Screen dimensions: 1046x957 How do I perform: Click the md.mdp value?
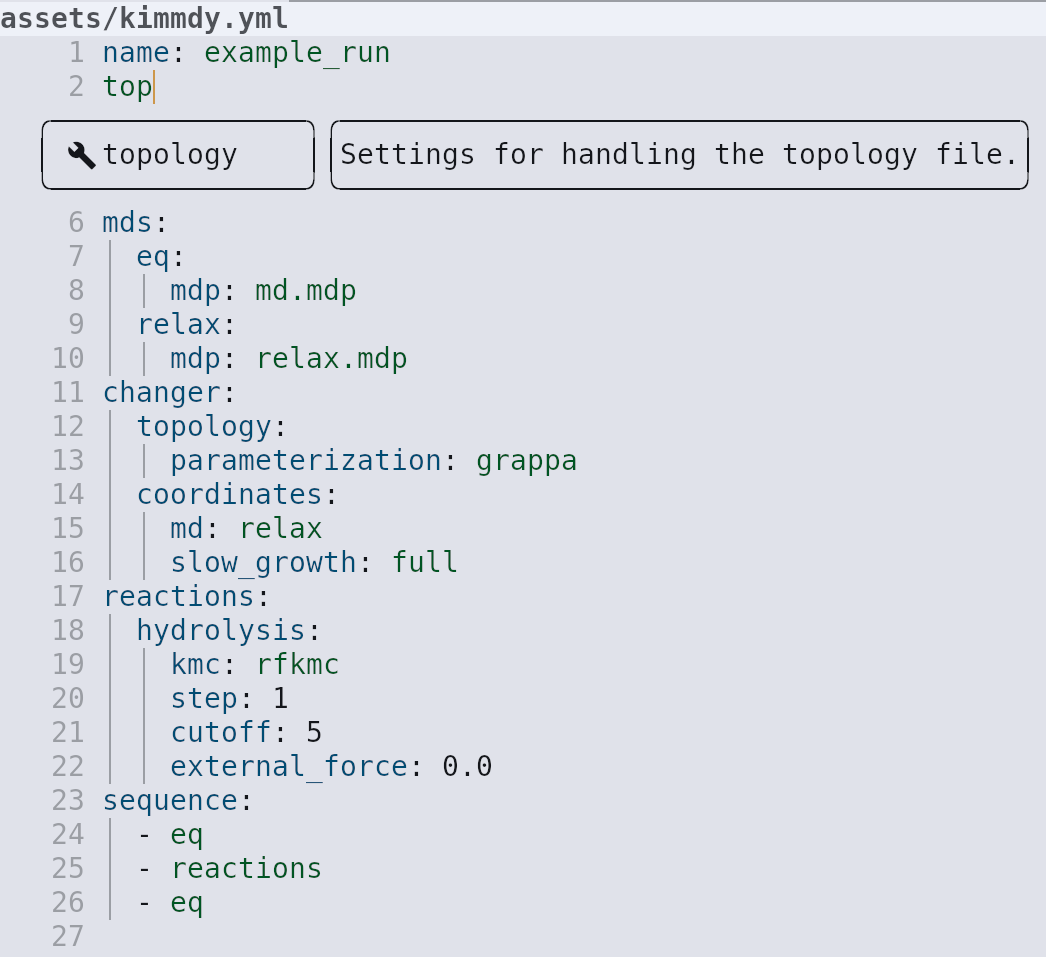click(305, 291)
